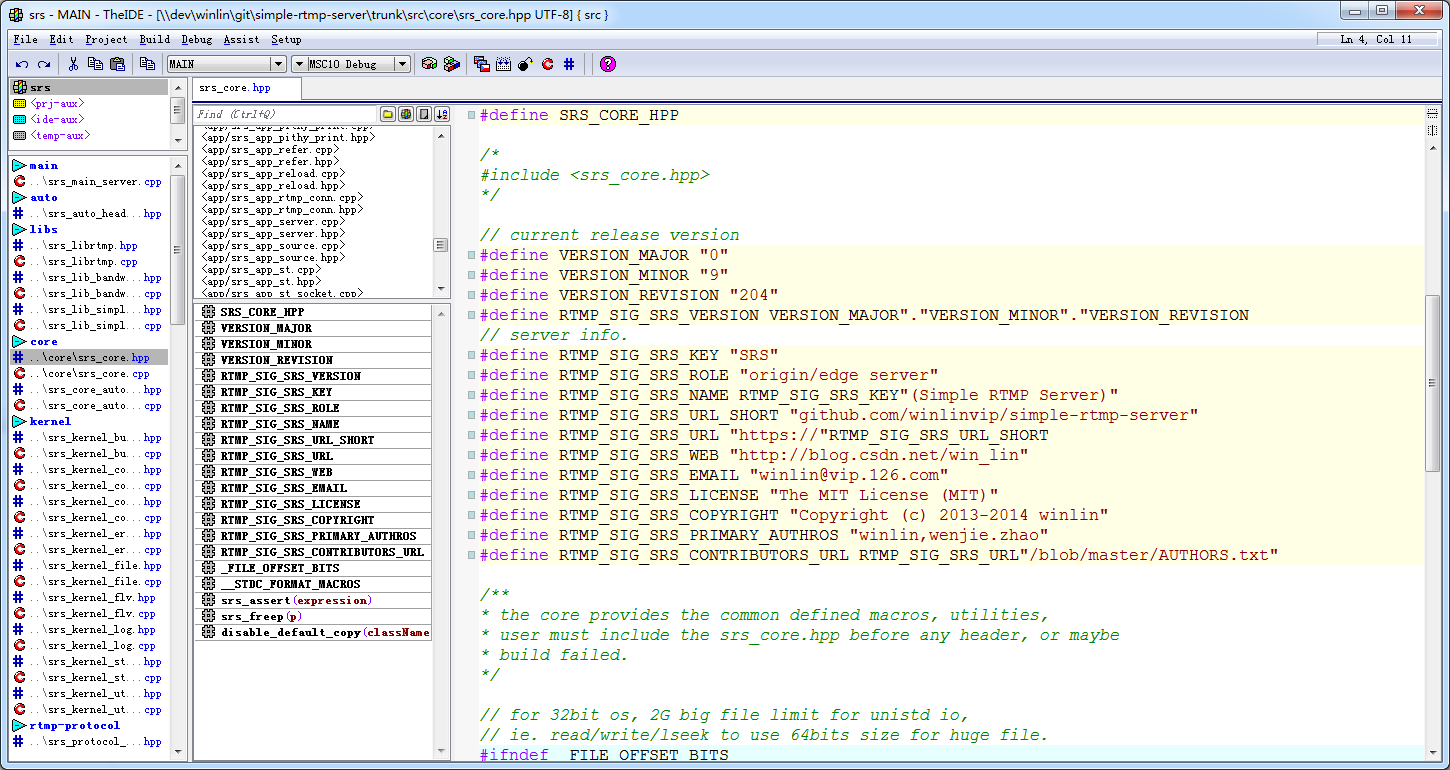This screenshot has width=1450, height=770.
Task: Toggle the A-Z sort button in navigator
Action: (x=442, y=114)
